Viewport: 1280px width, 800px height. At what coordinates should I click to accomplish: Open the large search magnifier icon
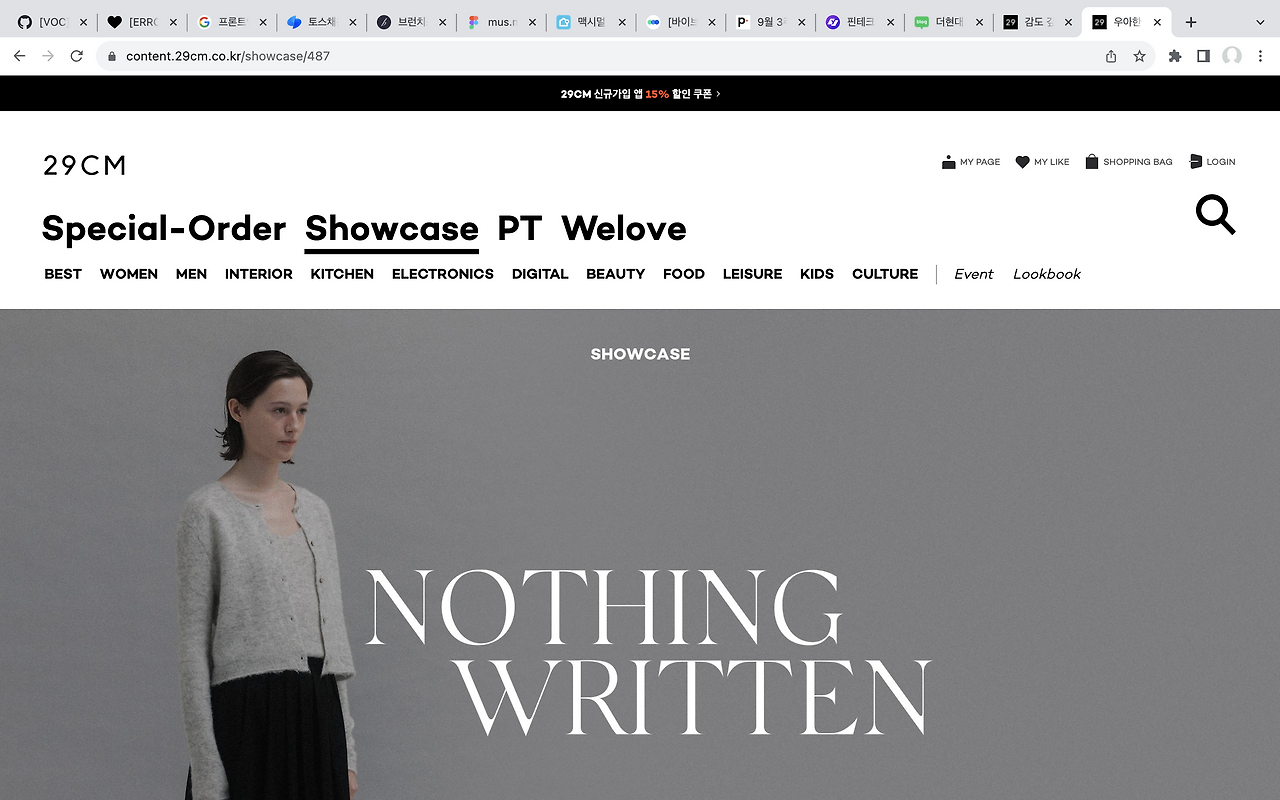tap(1216, 215)
